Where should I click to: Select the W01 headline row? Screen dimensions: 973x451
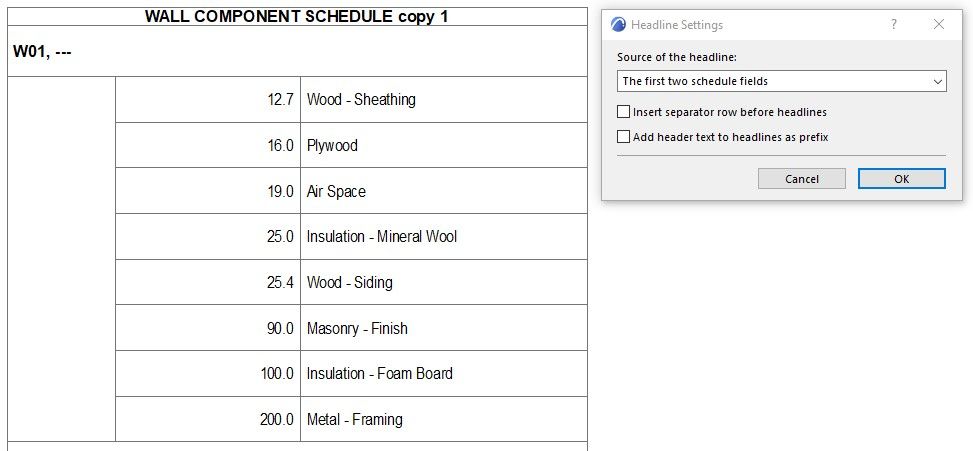tap(297, 52)
